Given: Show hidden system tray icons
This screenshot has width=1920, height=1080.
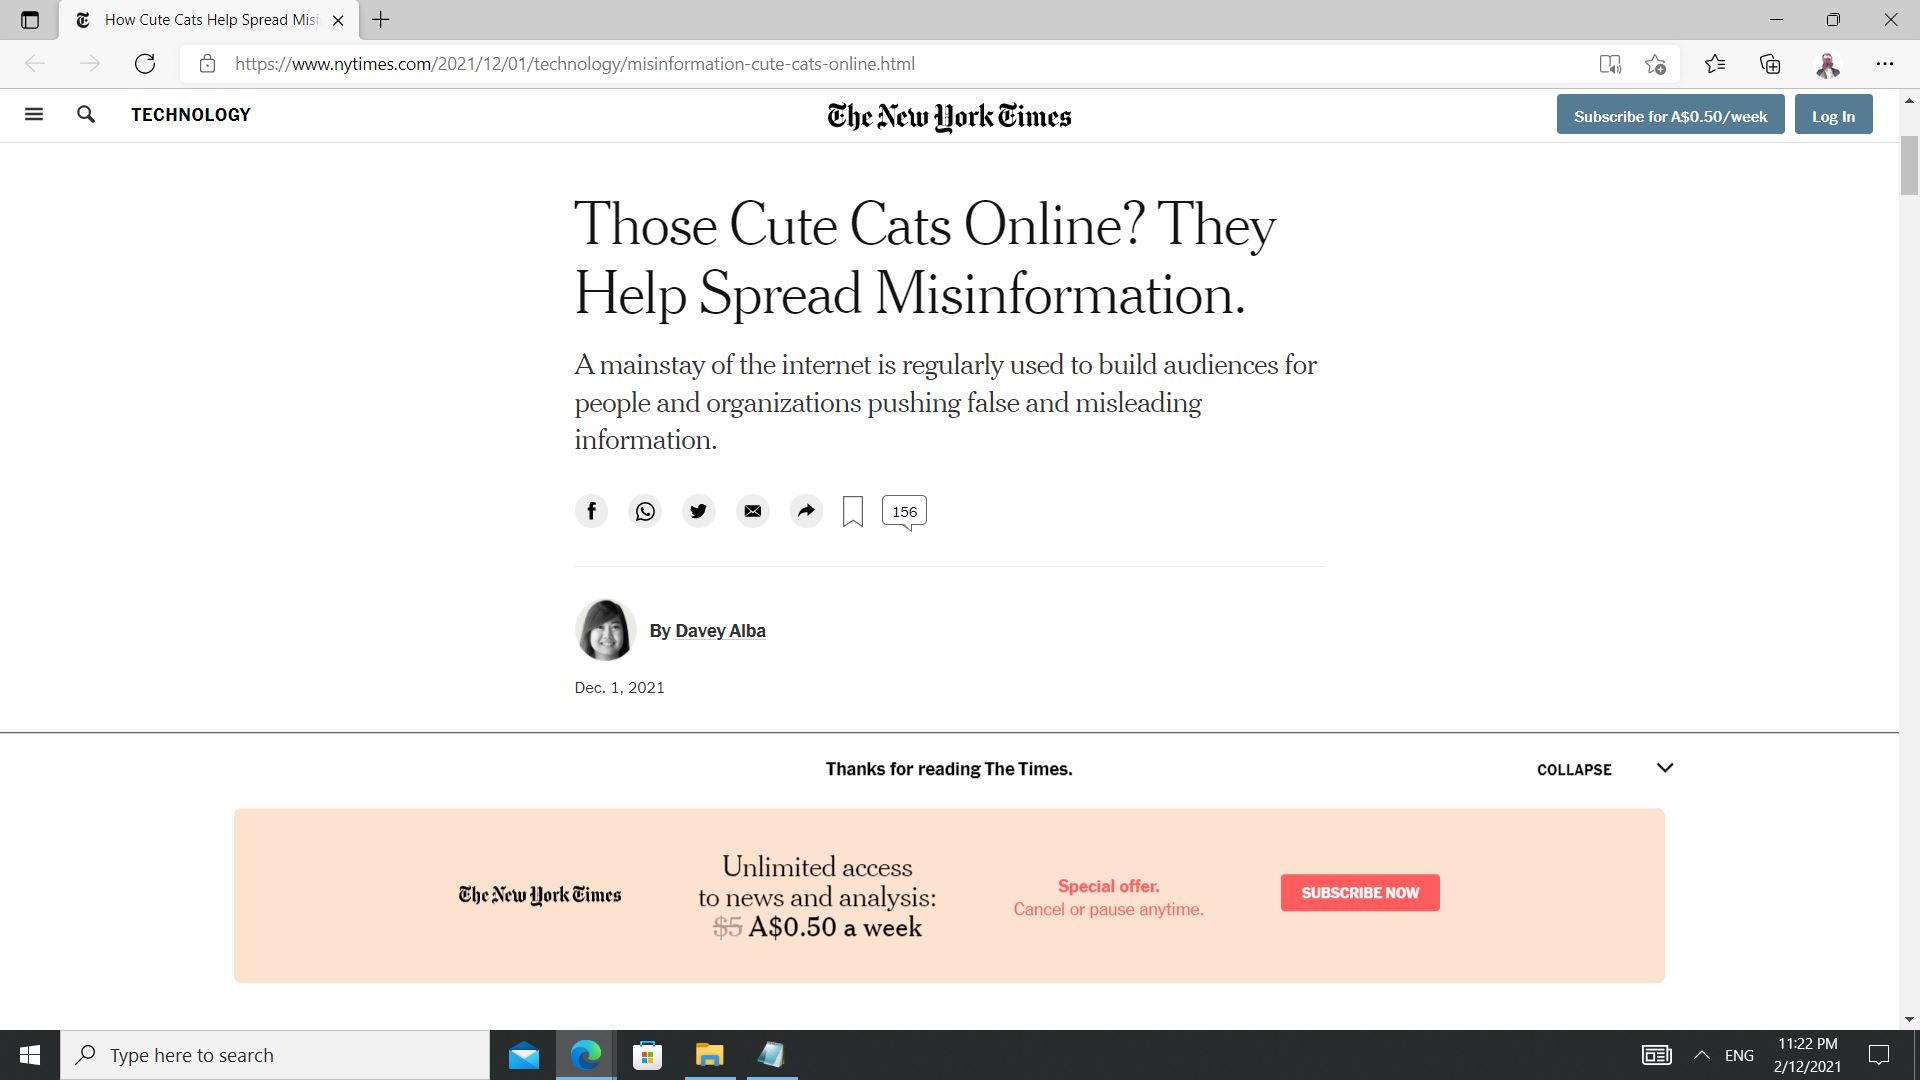Looking at the screenshot, I should pos(1701,1055).
